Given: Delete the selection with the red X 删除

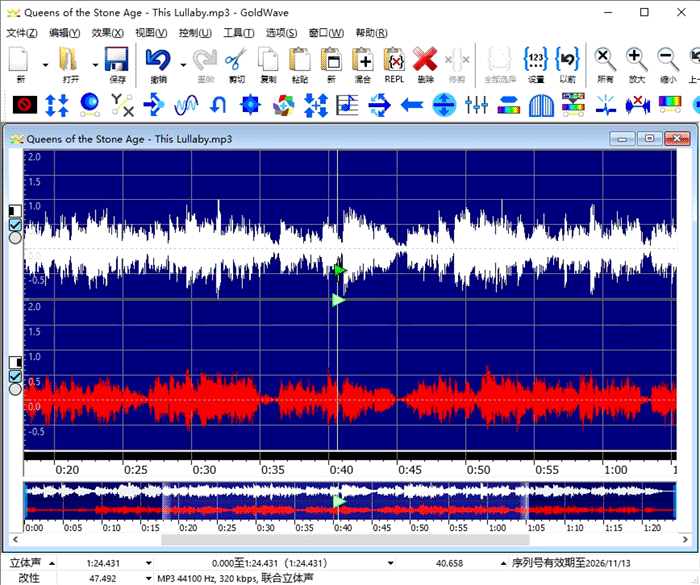Looking at the screenshot, I should pyautogui.click(x=425, y=60).
